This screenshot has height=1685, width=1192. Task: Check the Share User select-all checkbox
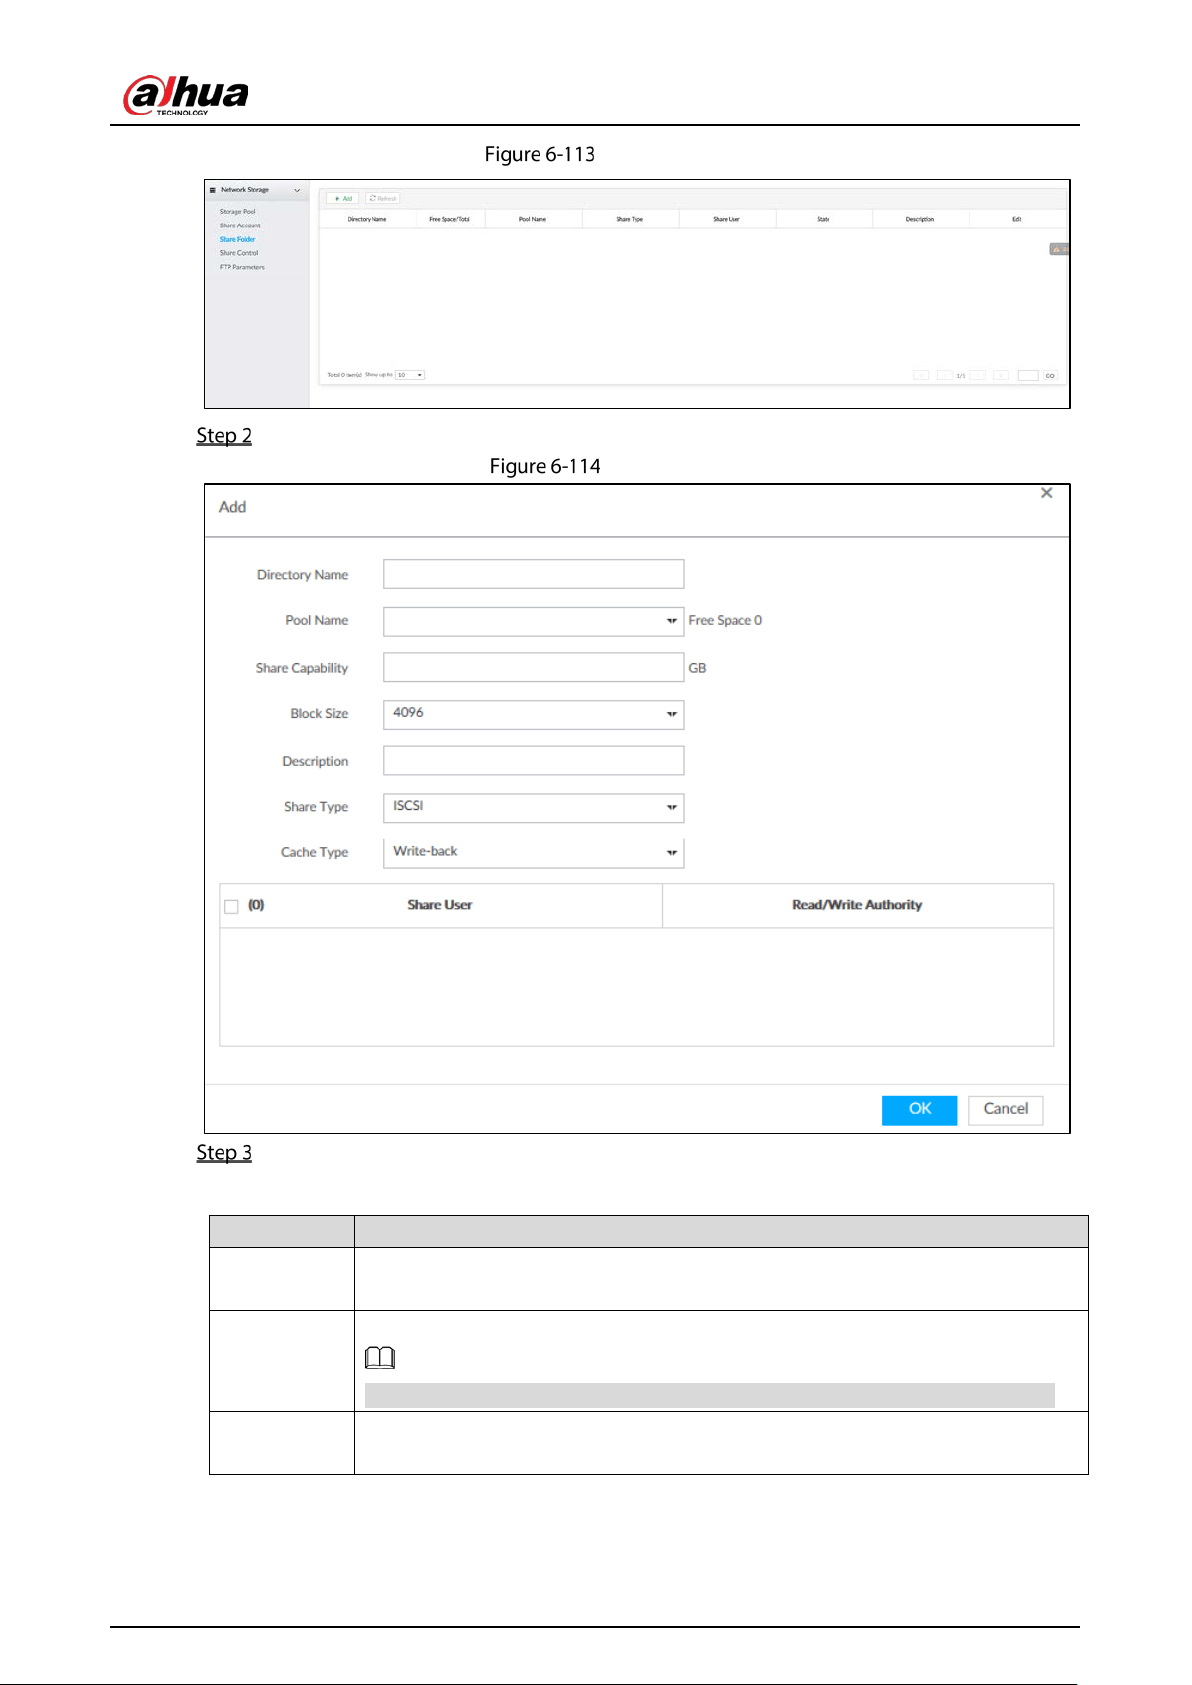click(231, 906)
